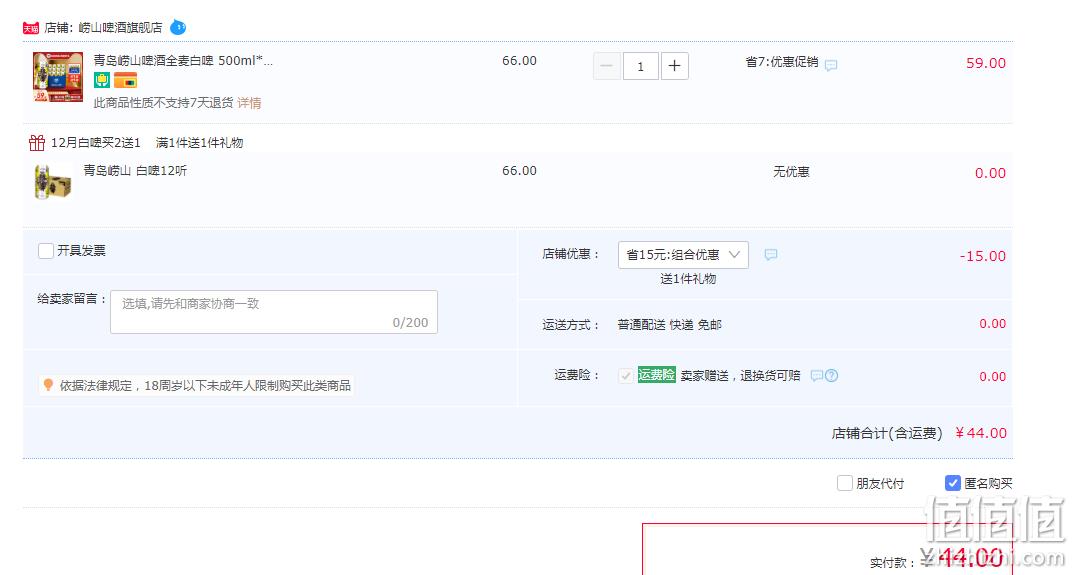Check the 开具发票 invoice checkbox

click(x=46, y=251)
